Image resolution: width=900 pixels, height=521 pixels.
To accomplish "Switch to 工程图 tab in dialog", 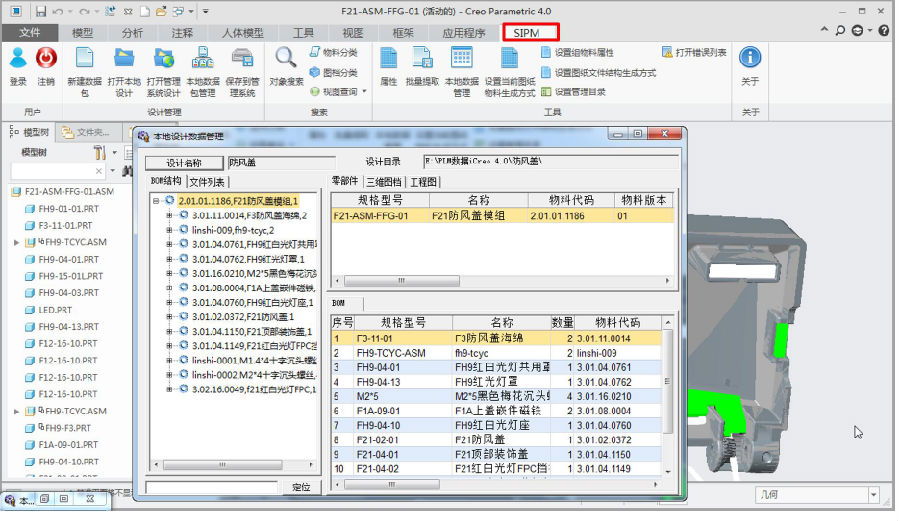I will 424,182.
